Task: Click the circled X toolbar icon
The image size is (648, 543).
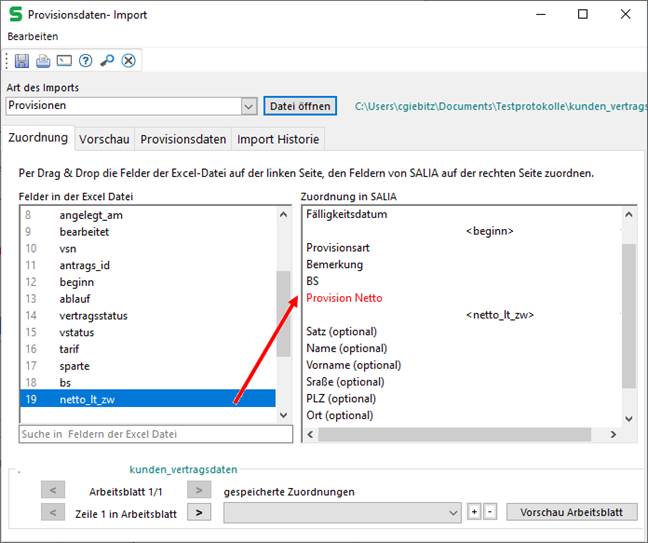Action: point(128,61)
